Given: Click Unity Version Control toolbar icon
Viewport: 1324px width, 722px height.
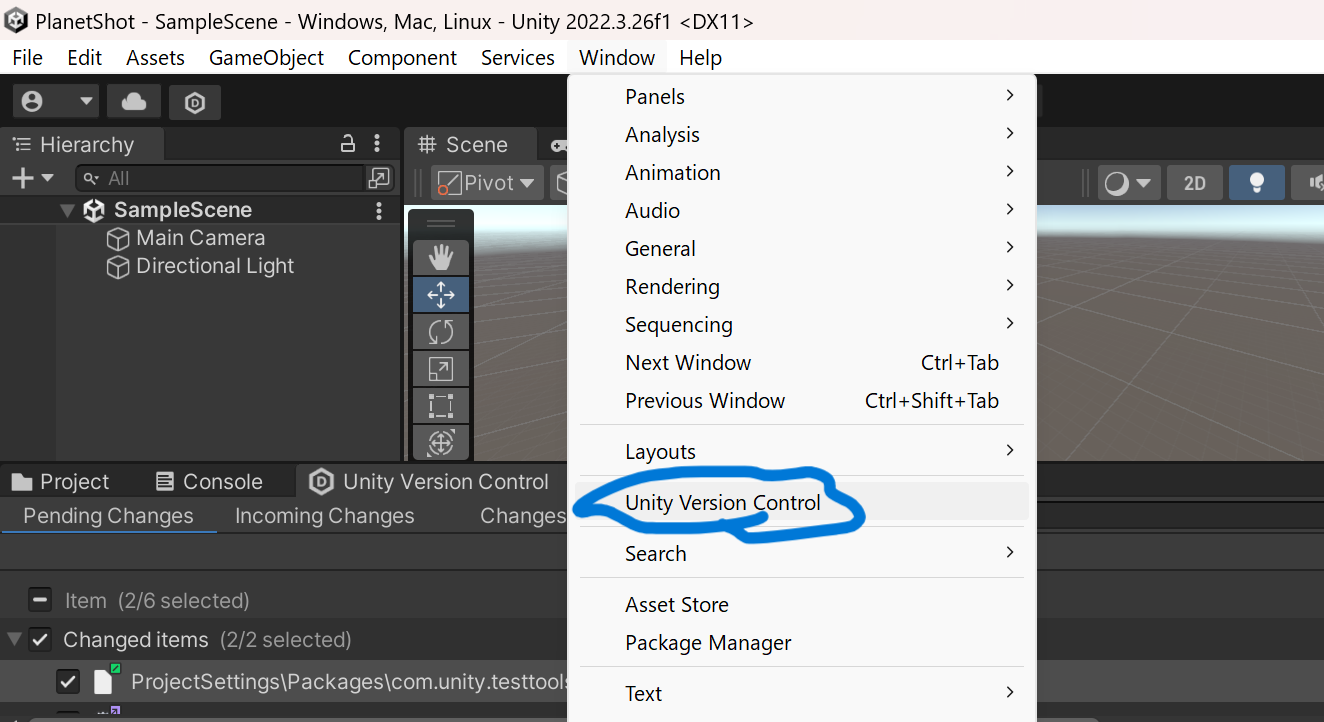Looking at the screenshot, I should 195,102.
